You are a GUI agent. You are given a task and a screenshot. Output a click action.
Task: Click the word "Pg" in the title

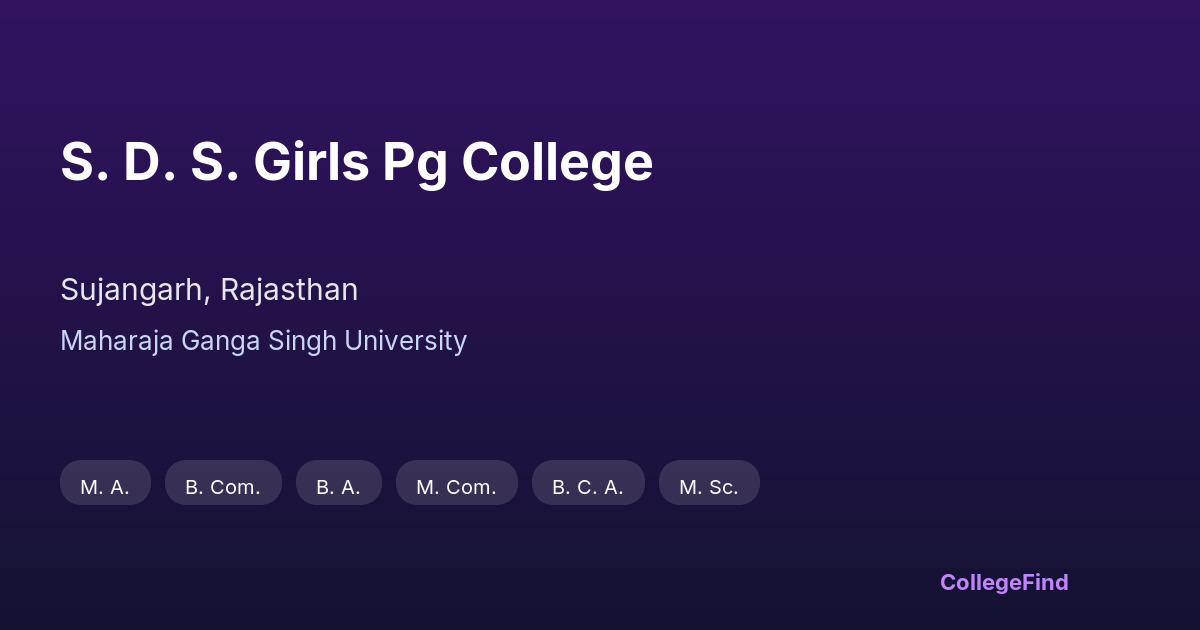click(415, 164)
